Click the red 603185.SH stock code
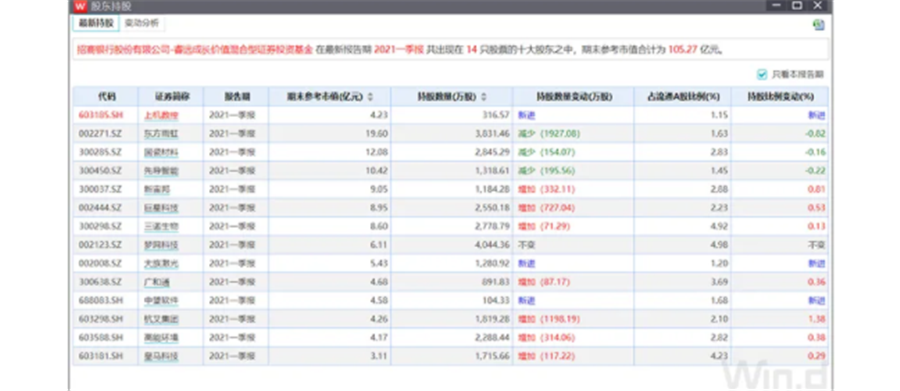 (x=101, y=115)
